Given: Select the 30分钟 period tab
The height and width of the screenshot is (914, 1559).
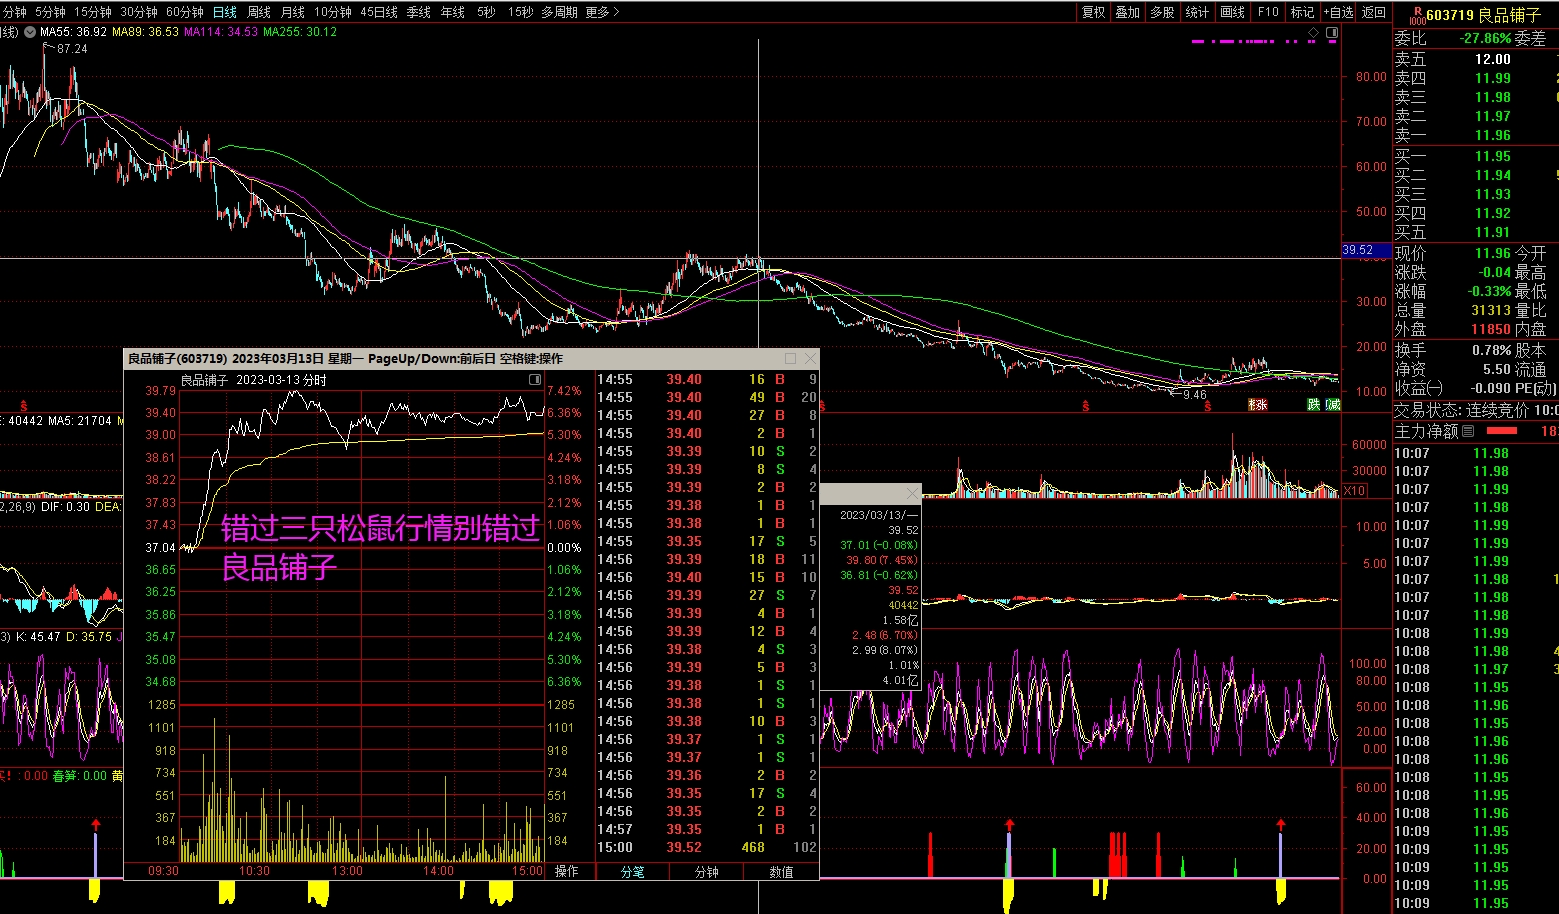Looking at the screenshot, I should 139,12.
